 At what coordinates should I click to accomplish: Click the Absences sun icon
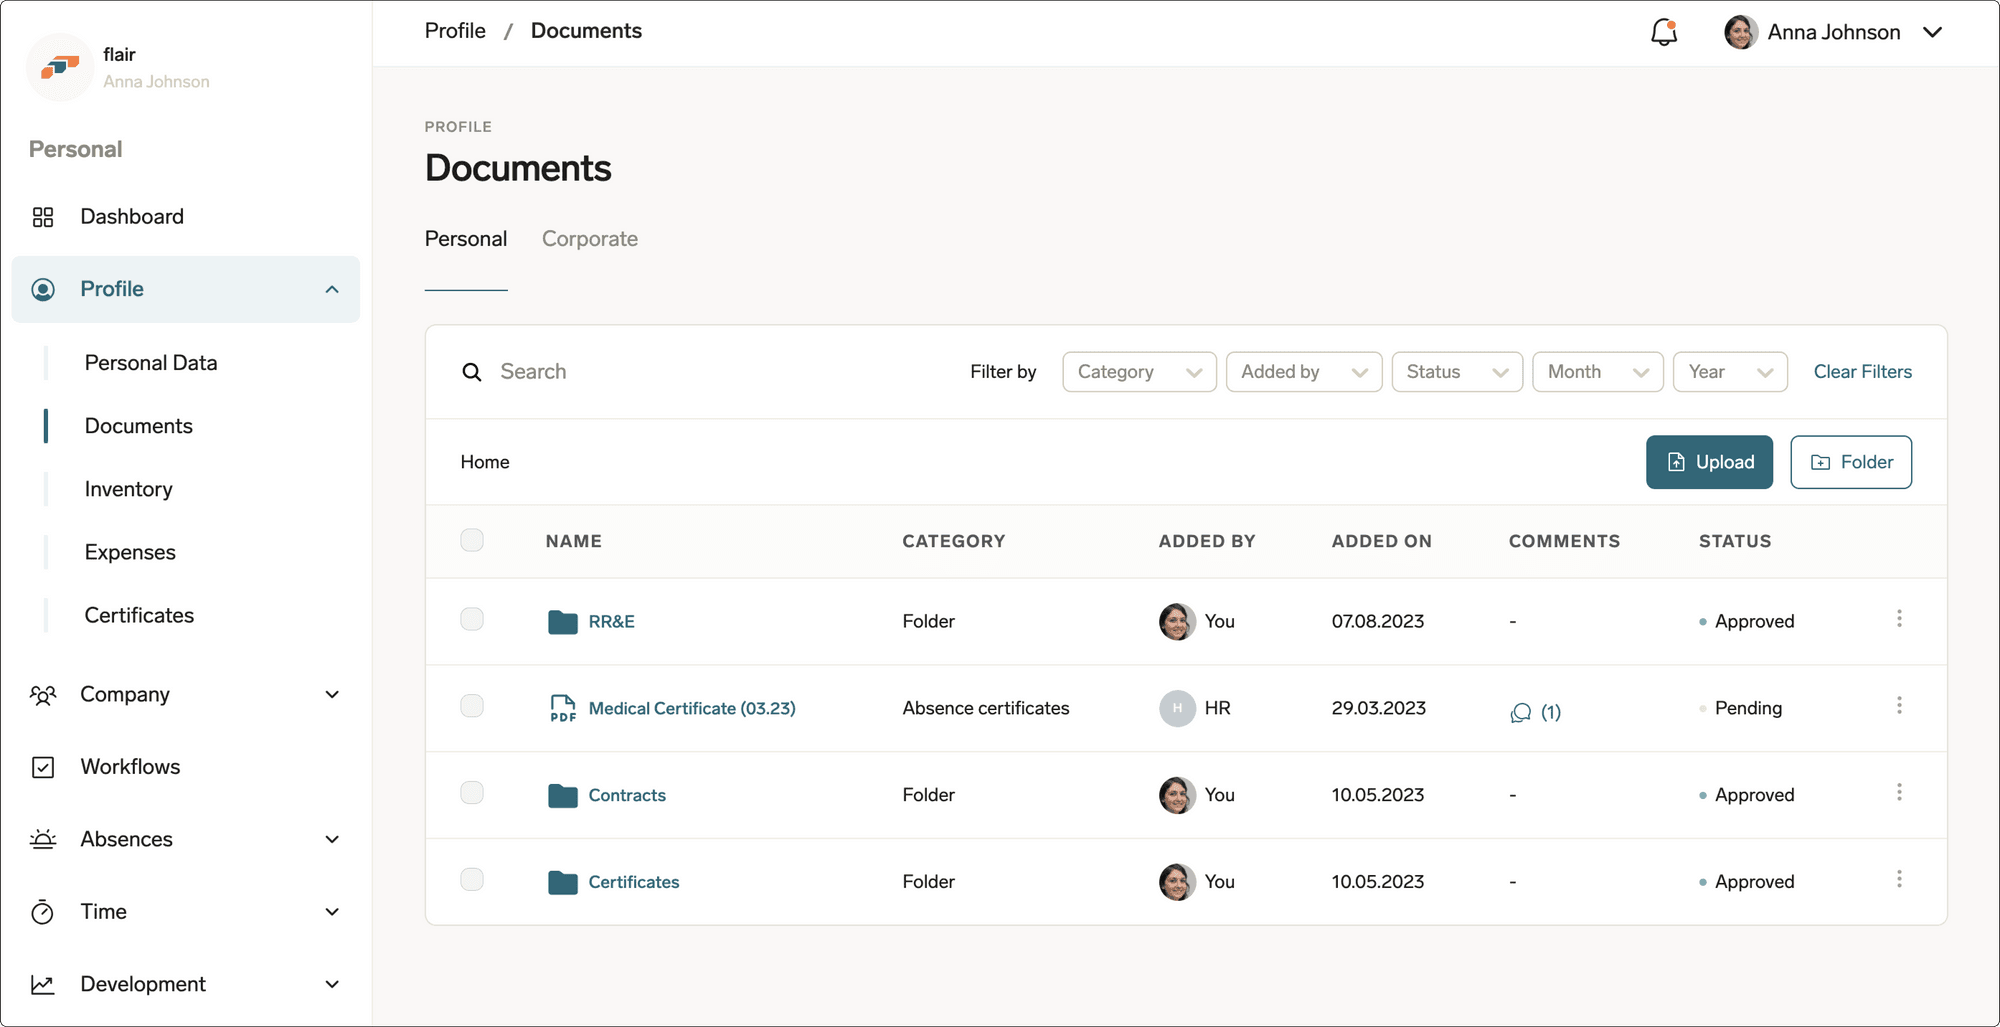43,839
